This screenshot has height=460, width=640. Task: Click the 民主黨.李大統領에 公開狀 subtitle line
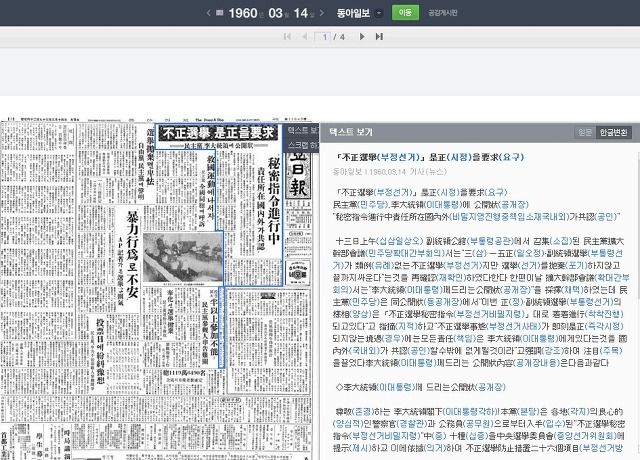431,204
